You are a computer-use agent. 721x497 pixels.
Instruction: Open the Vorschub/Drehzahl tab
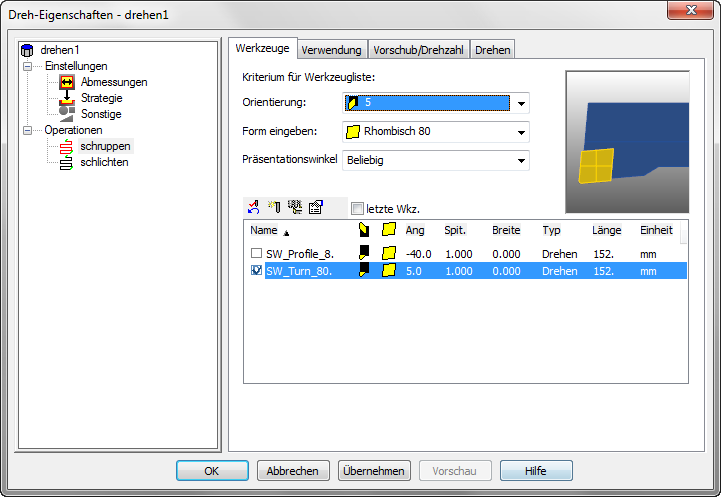click(418, 50)
